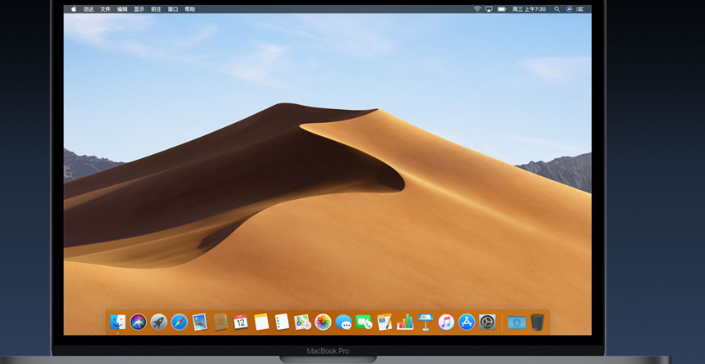705x364 pixels.
Task: Open Launchpad rocket icon
Action: (x=159, y=322)
